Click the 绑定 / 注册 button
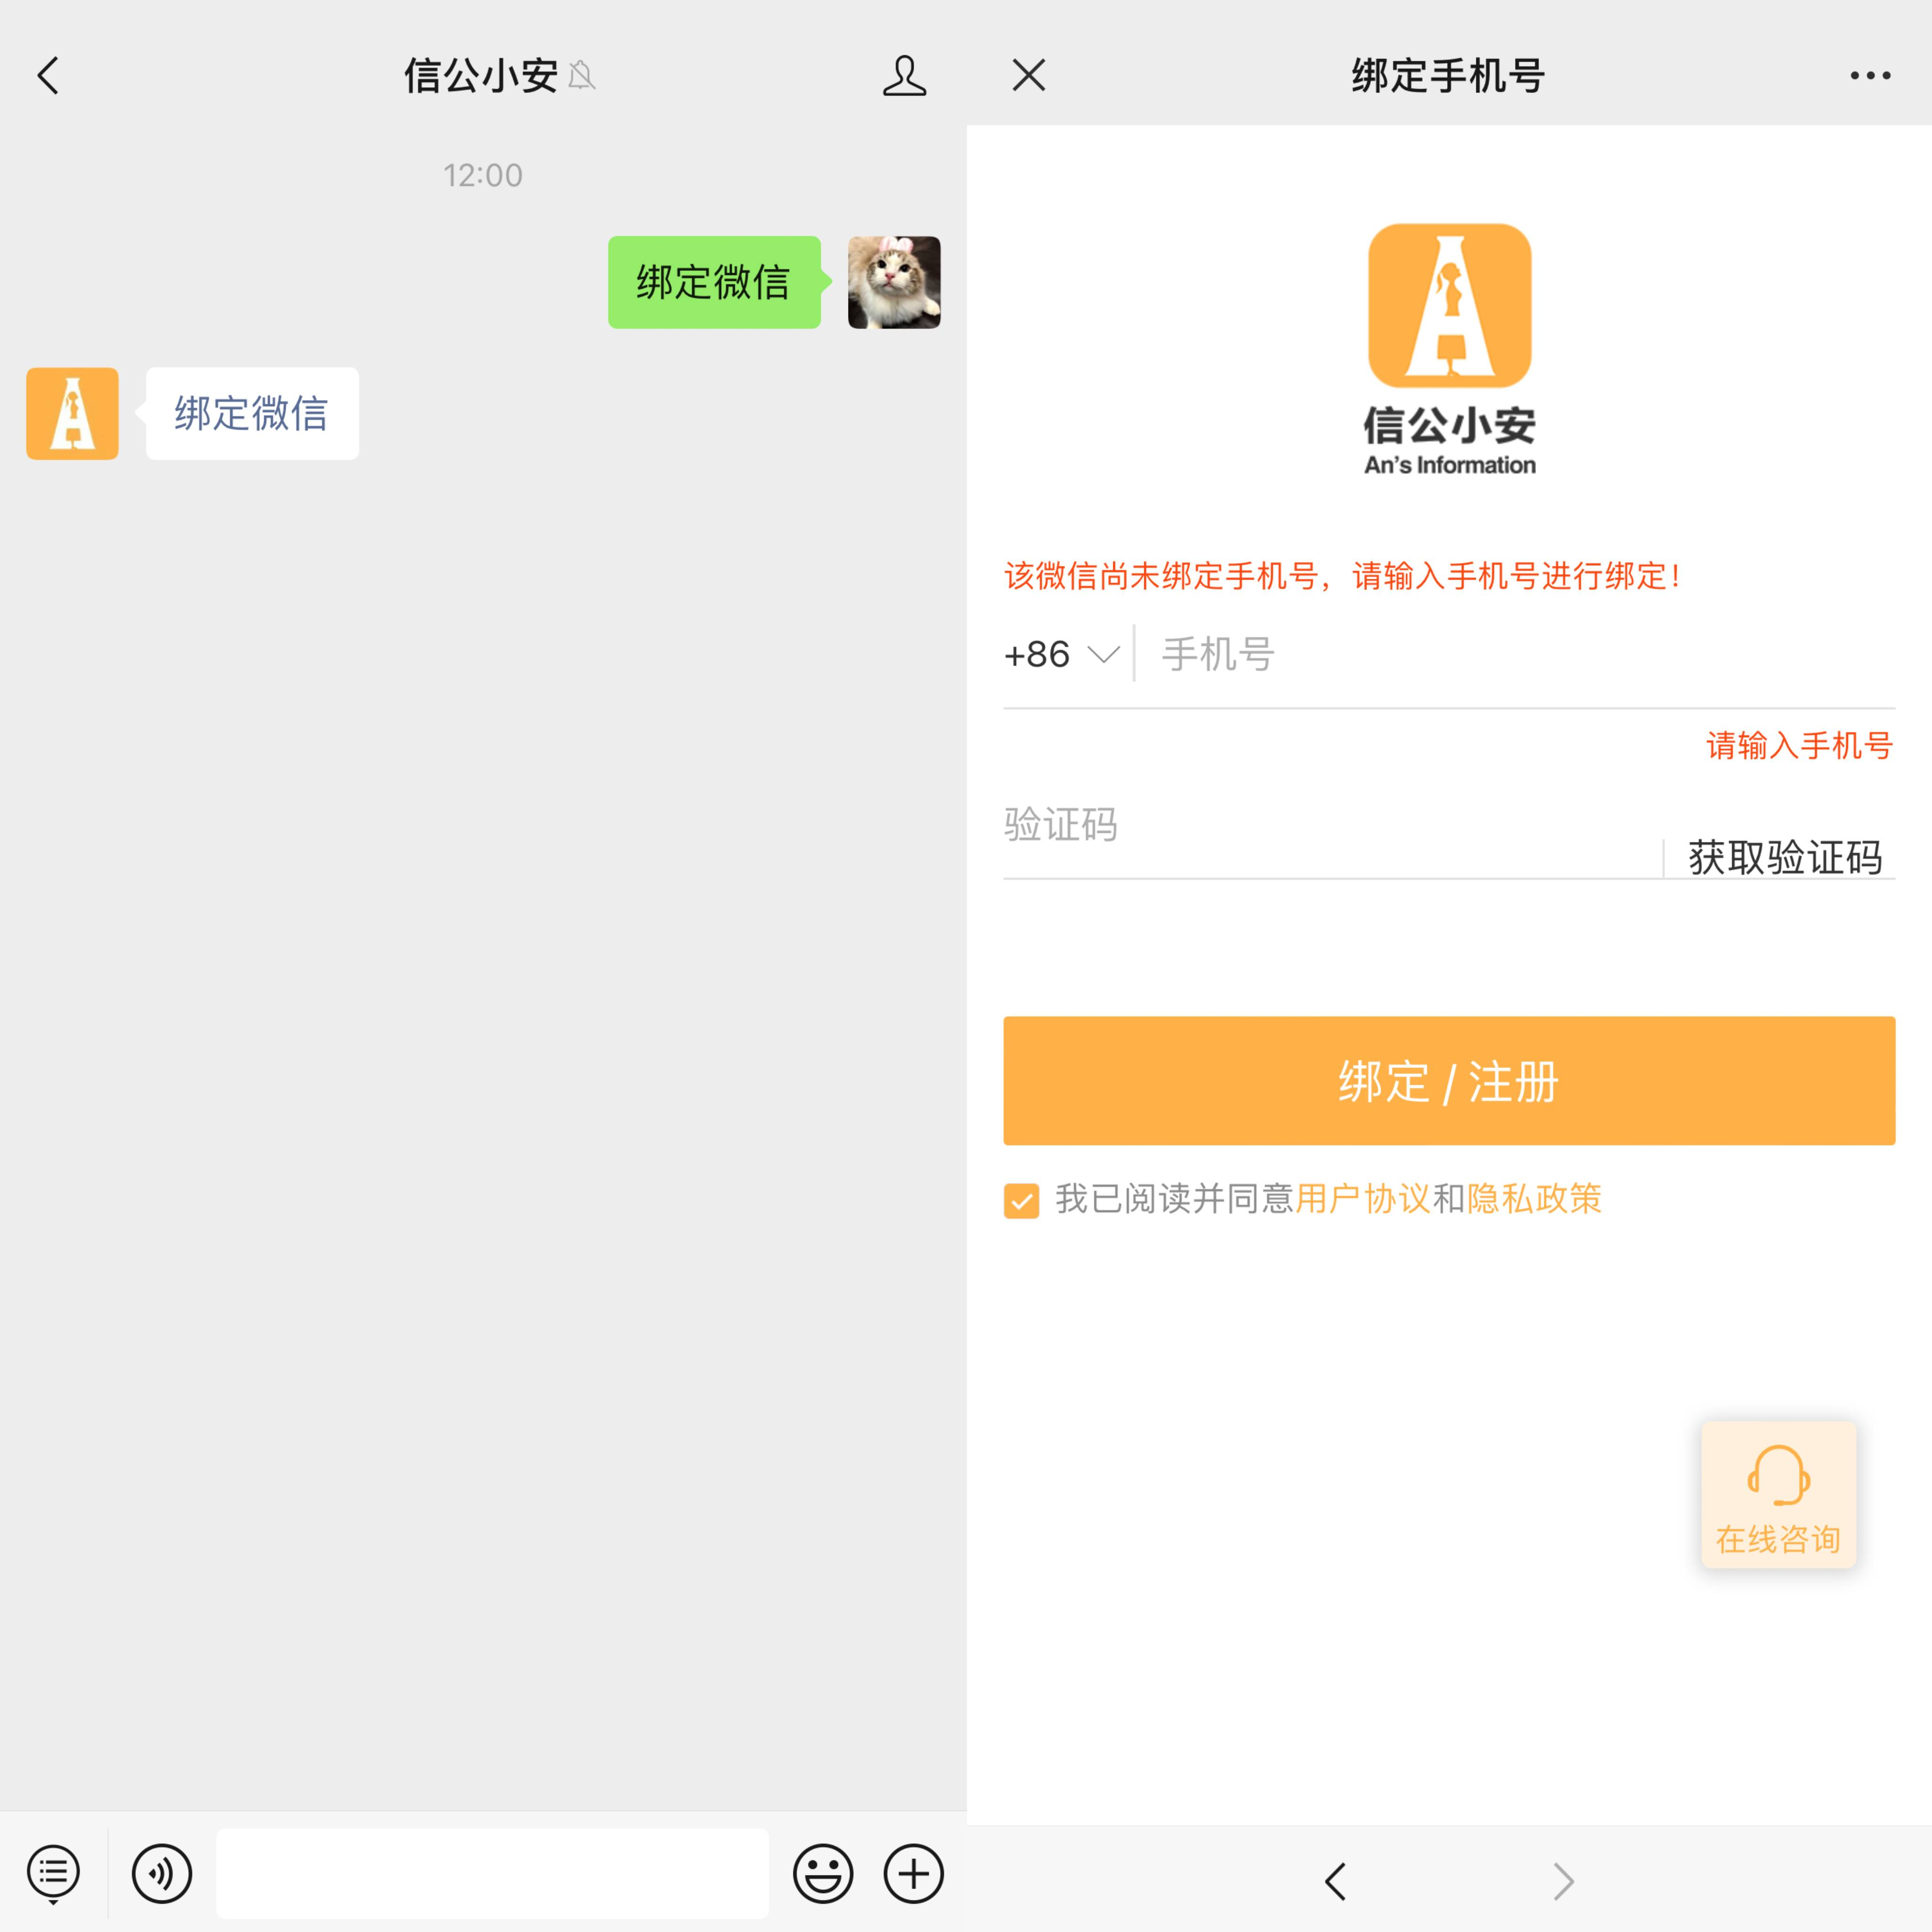Screen dimensions: 1932x1932 click(x=1449, y=1081)
